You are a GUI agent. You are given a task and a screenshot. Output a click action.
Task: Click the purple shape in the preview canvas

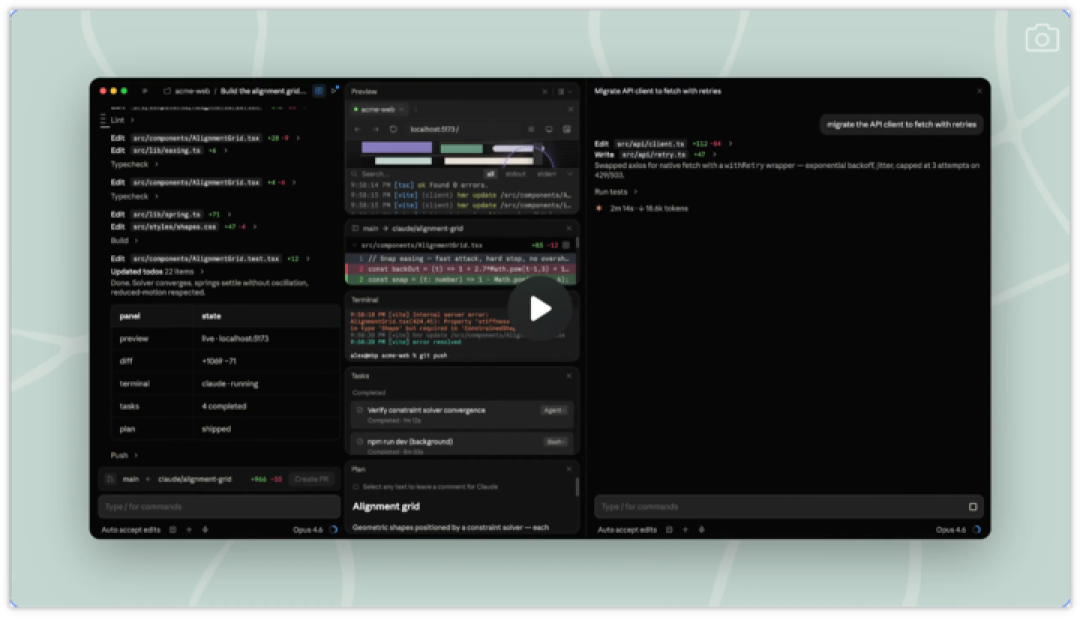click(397, 147)
